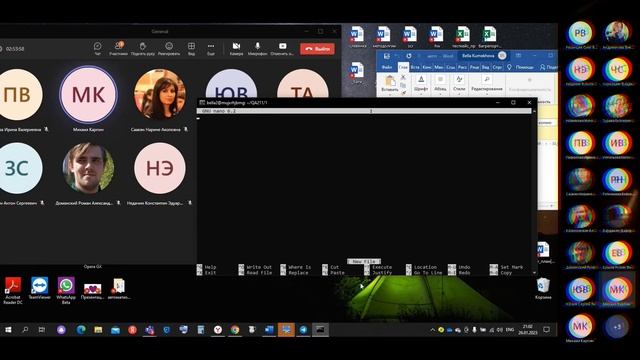Open the Windows Start menu
Image resolution: width=640 pixels, height=360 pixels.
point(8,329)
